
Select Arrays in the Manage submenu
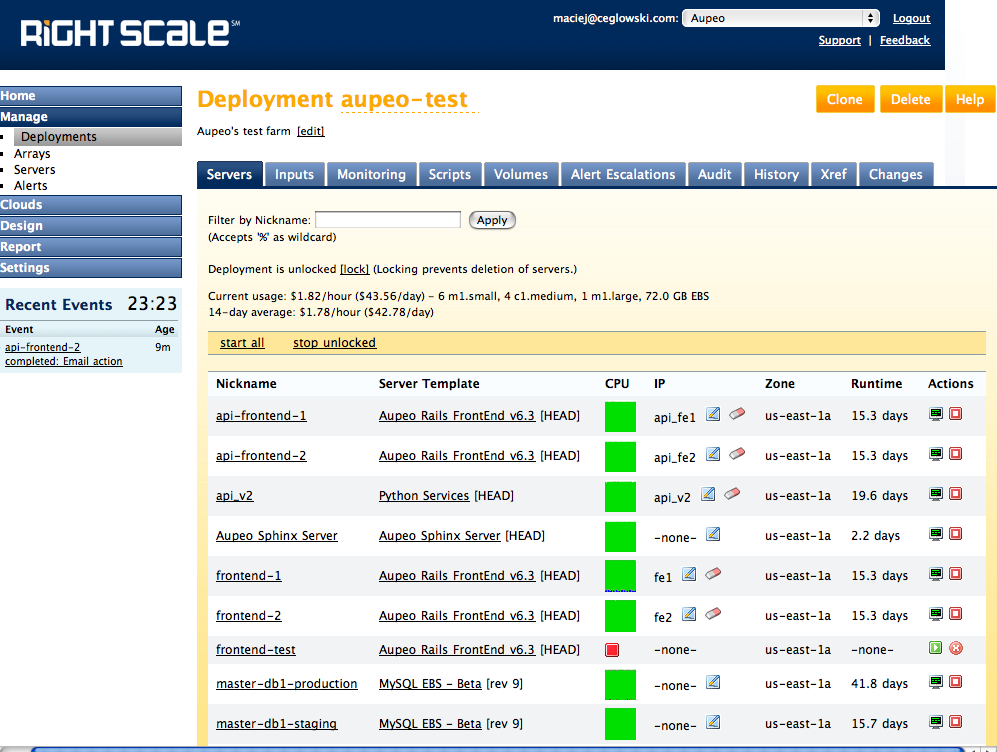(x=32, y=154)
